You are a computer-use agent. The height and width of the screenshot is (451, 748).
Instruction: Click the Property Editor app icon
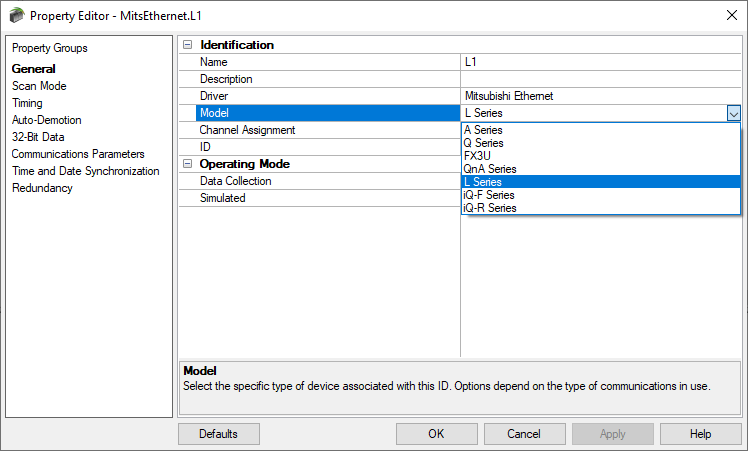(x=16, y=15)
